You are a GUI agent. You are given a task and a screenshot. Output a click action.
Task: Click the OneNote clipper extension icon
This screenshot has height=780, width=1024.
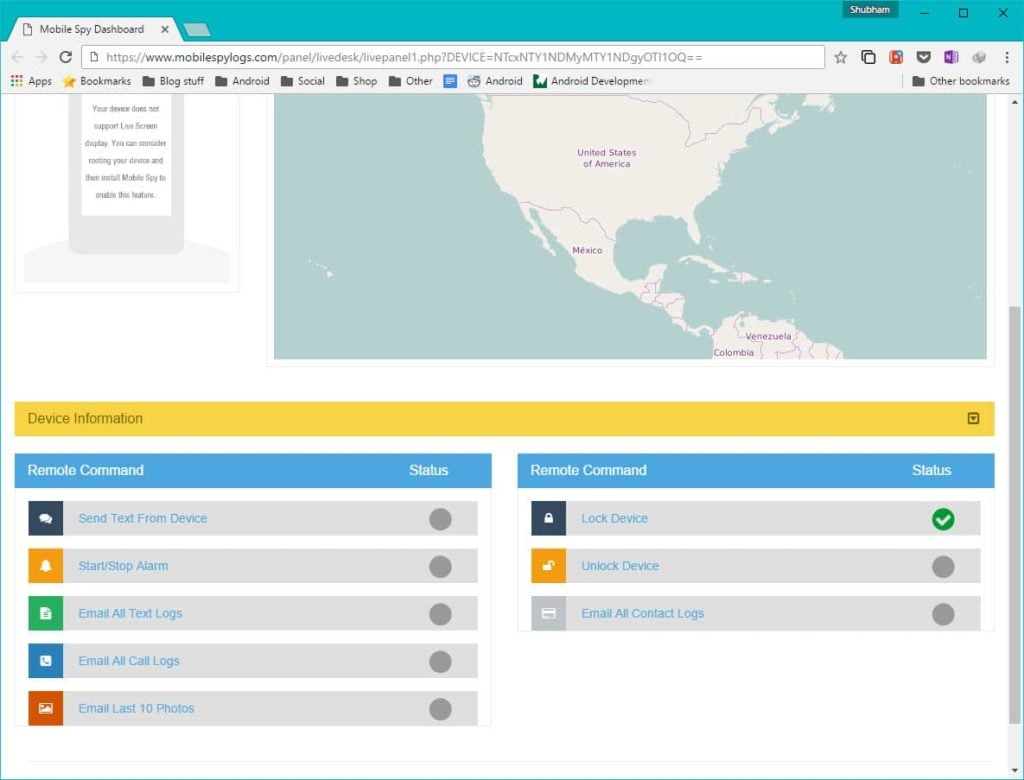951,57
